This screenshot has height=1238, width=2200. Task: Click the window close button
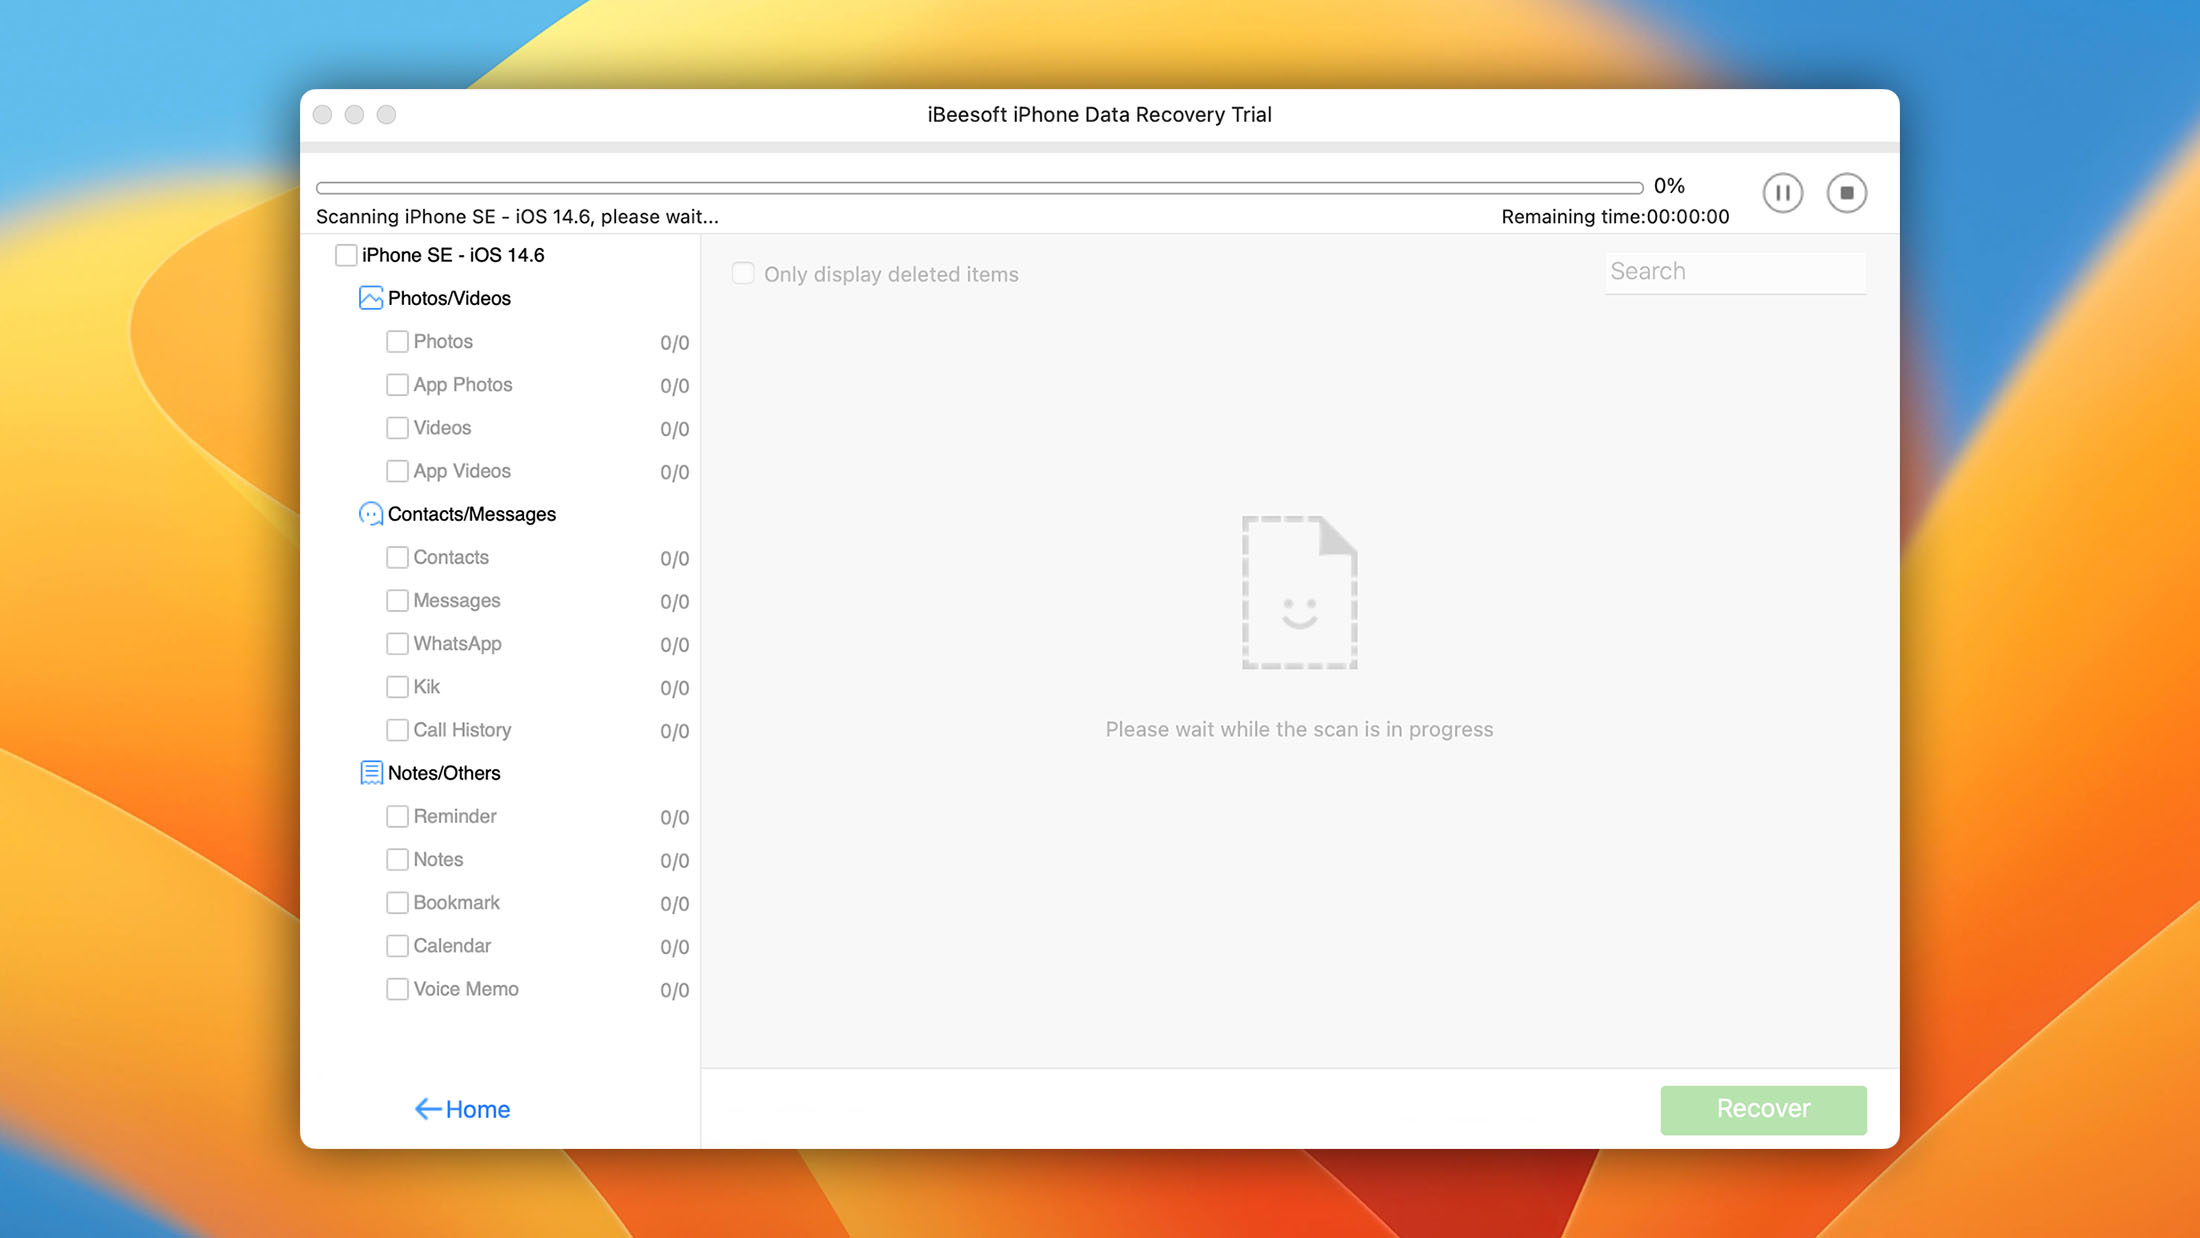pos(322,115)
